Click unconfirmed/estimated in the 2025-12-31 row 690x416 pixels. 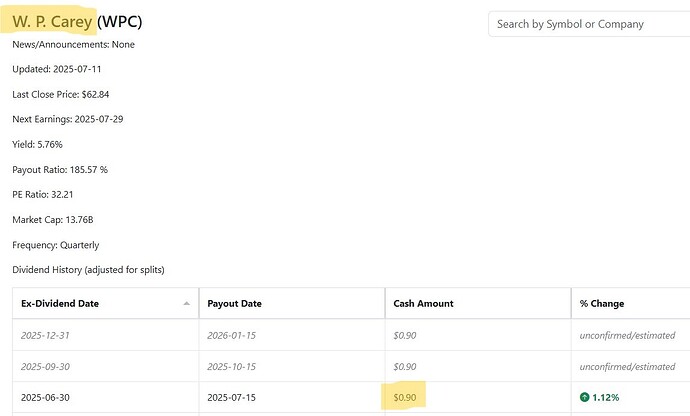(628, 335)
